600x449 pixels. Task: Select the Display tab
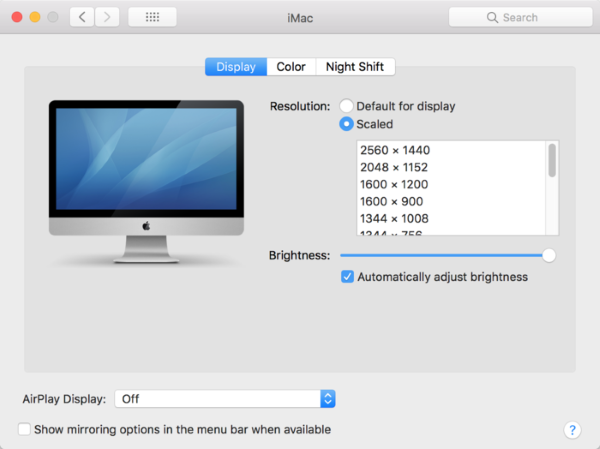236,67
